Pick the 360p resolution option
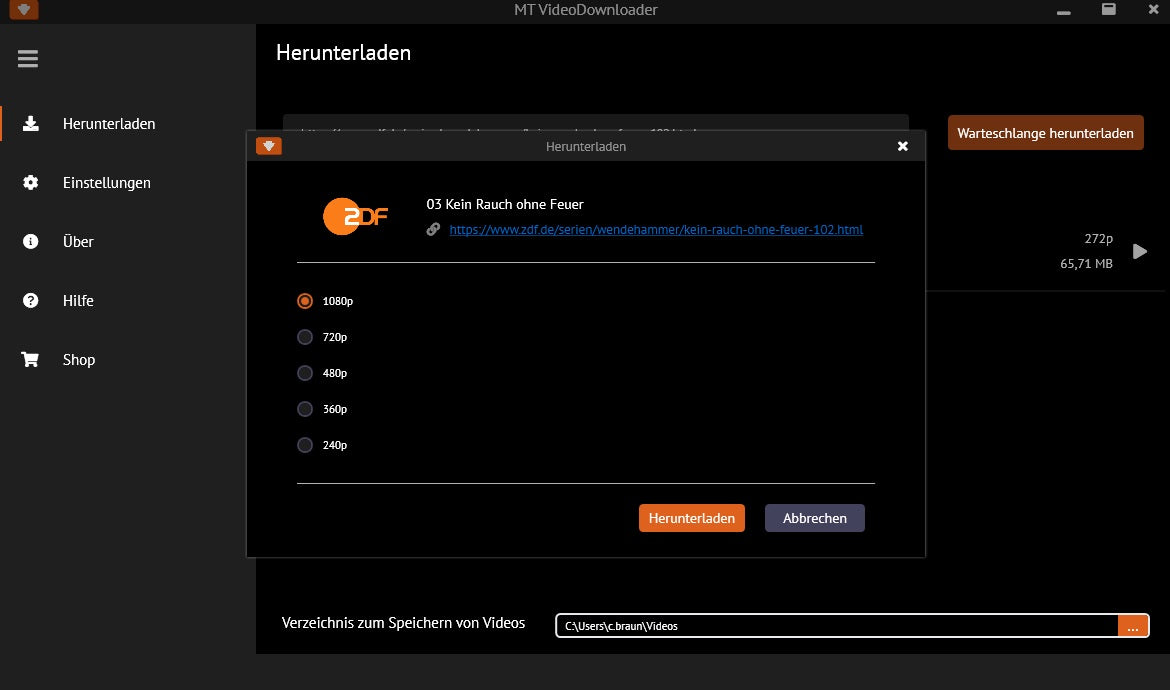The height and width of the screenshot is (690, 1170). click(305, 409)
